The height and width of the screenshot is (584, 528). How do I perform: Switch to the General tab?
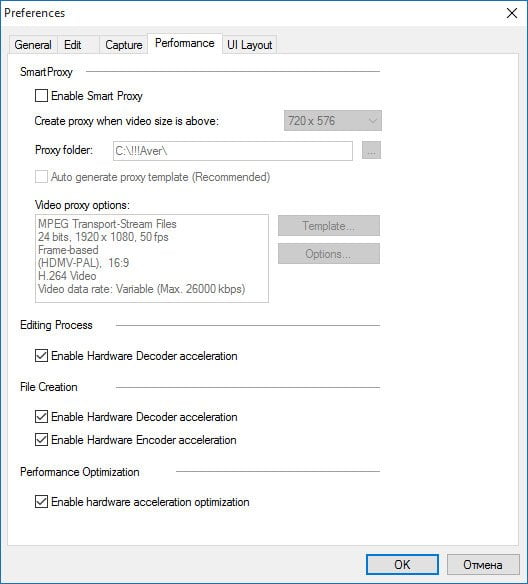coord(33,45)
